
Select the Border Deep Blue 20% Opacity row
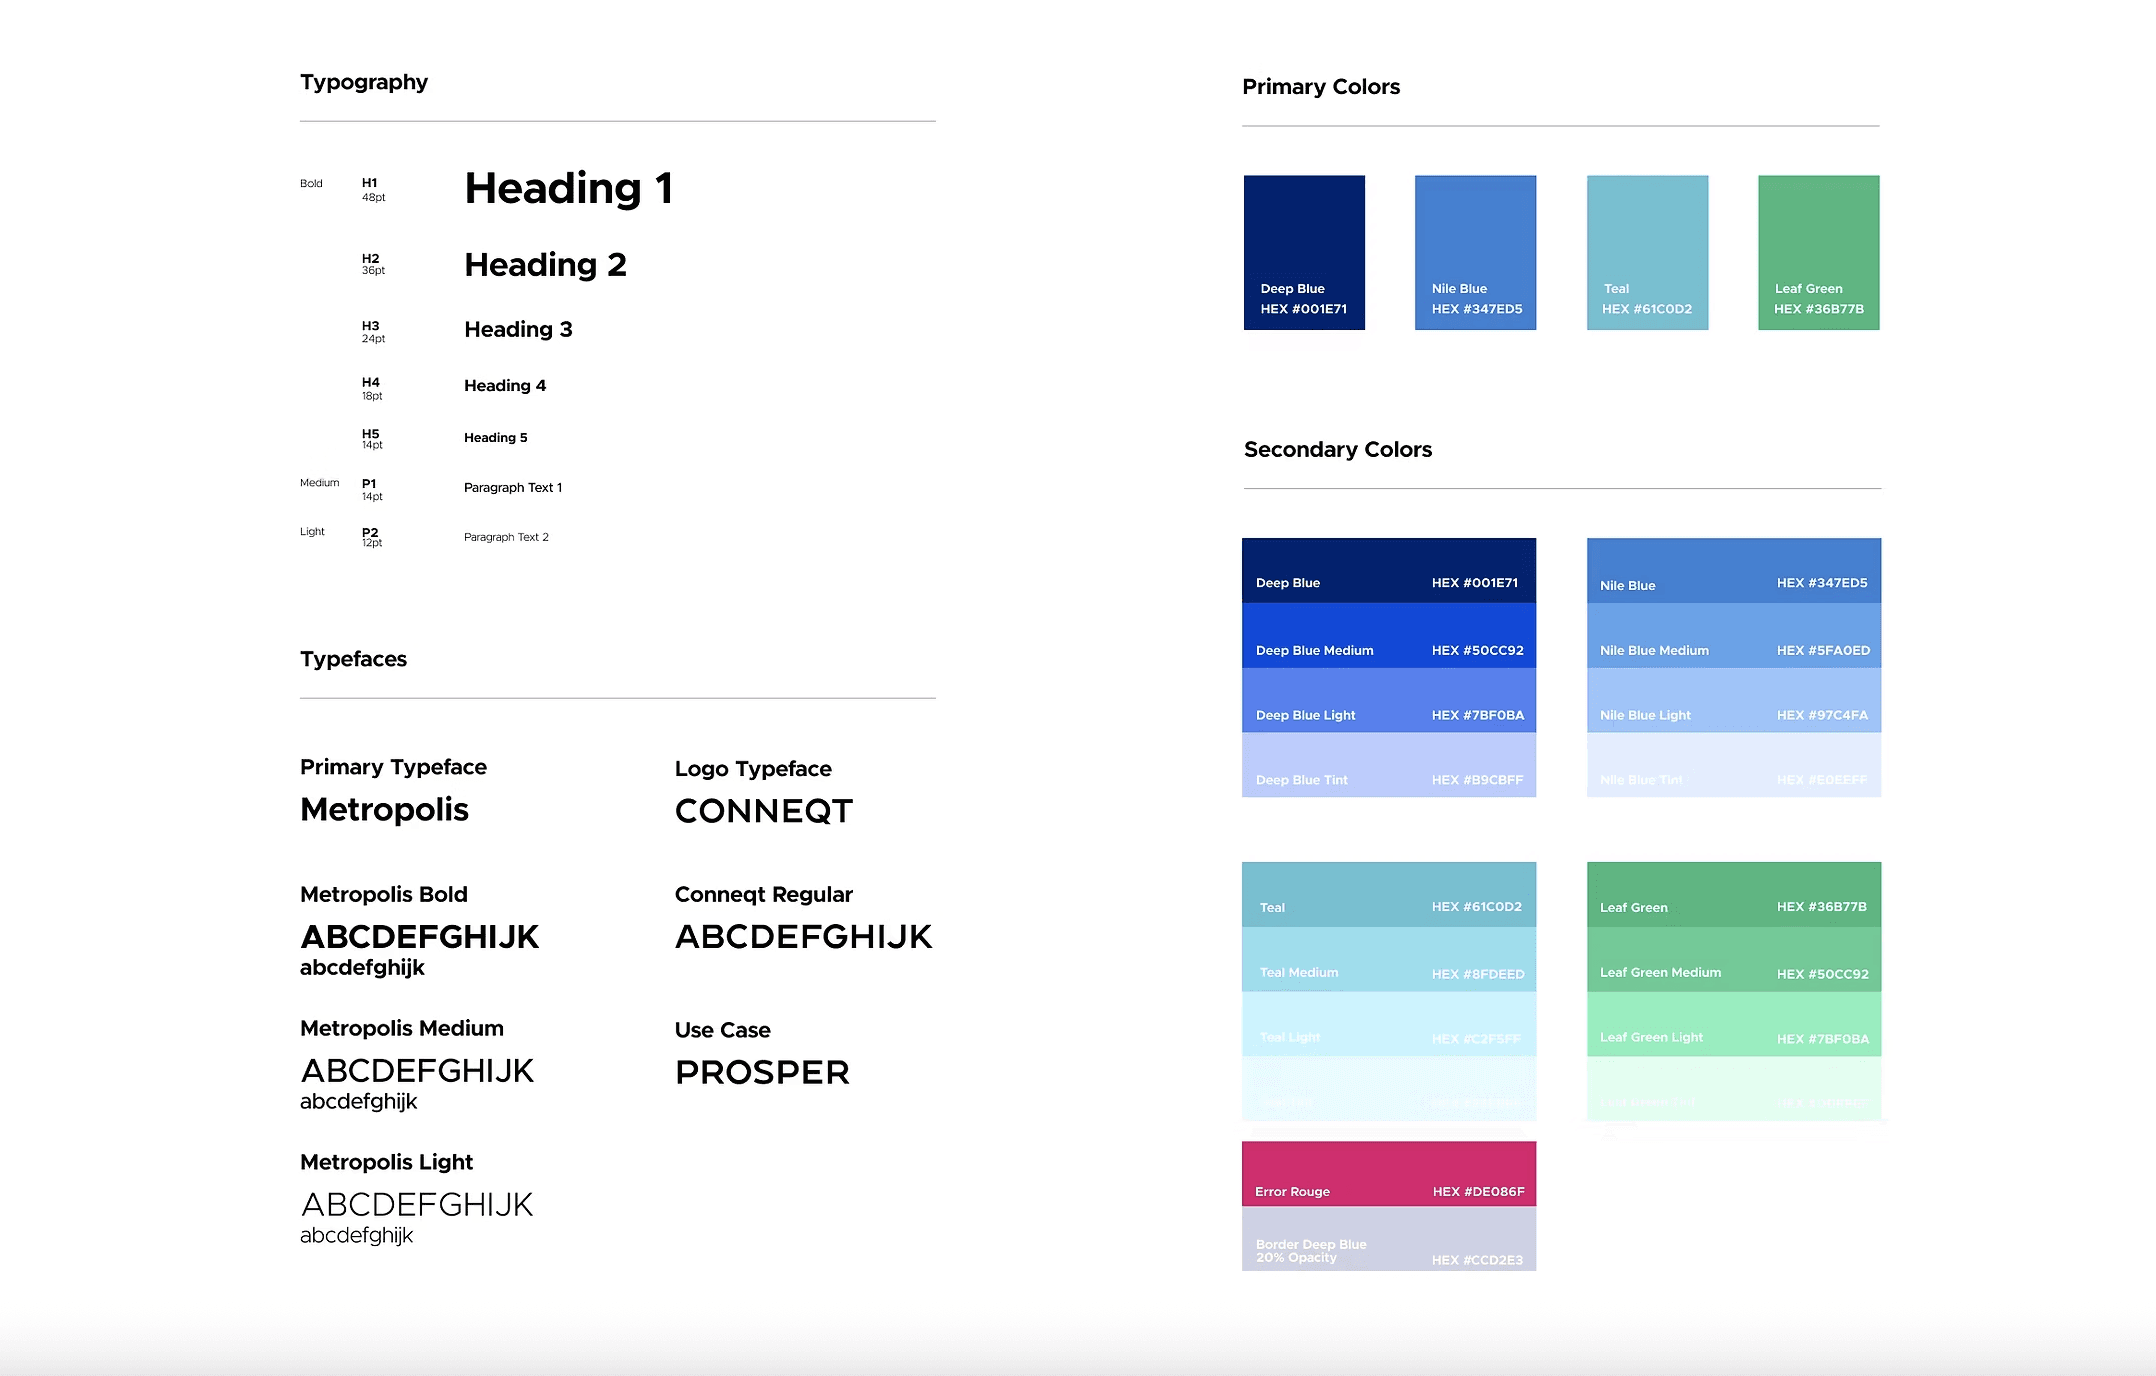pyautogui.click(x=1388, y=1239)
